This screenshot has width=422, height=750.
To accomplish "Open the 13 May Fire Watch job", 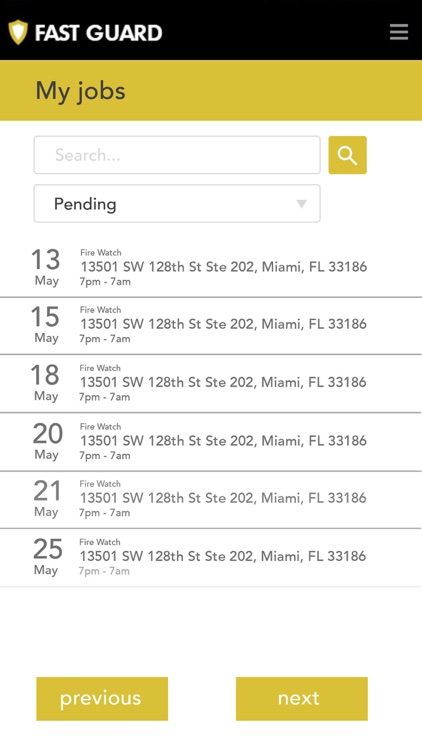I will tap(211, 268).
